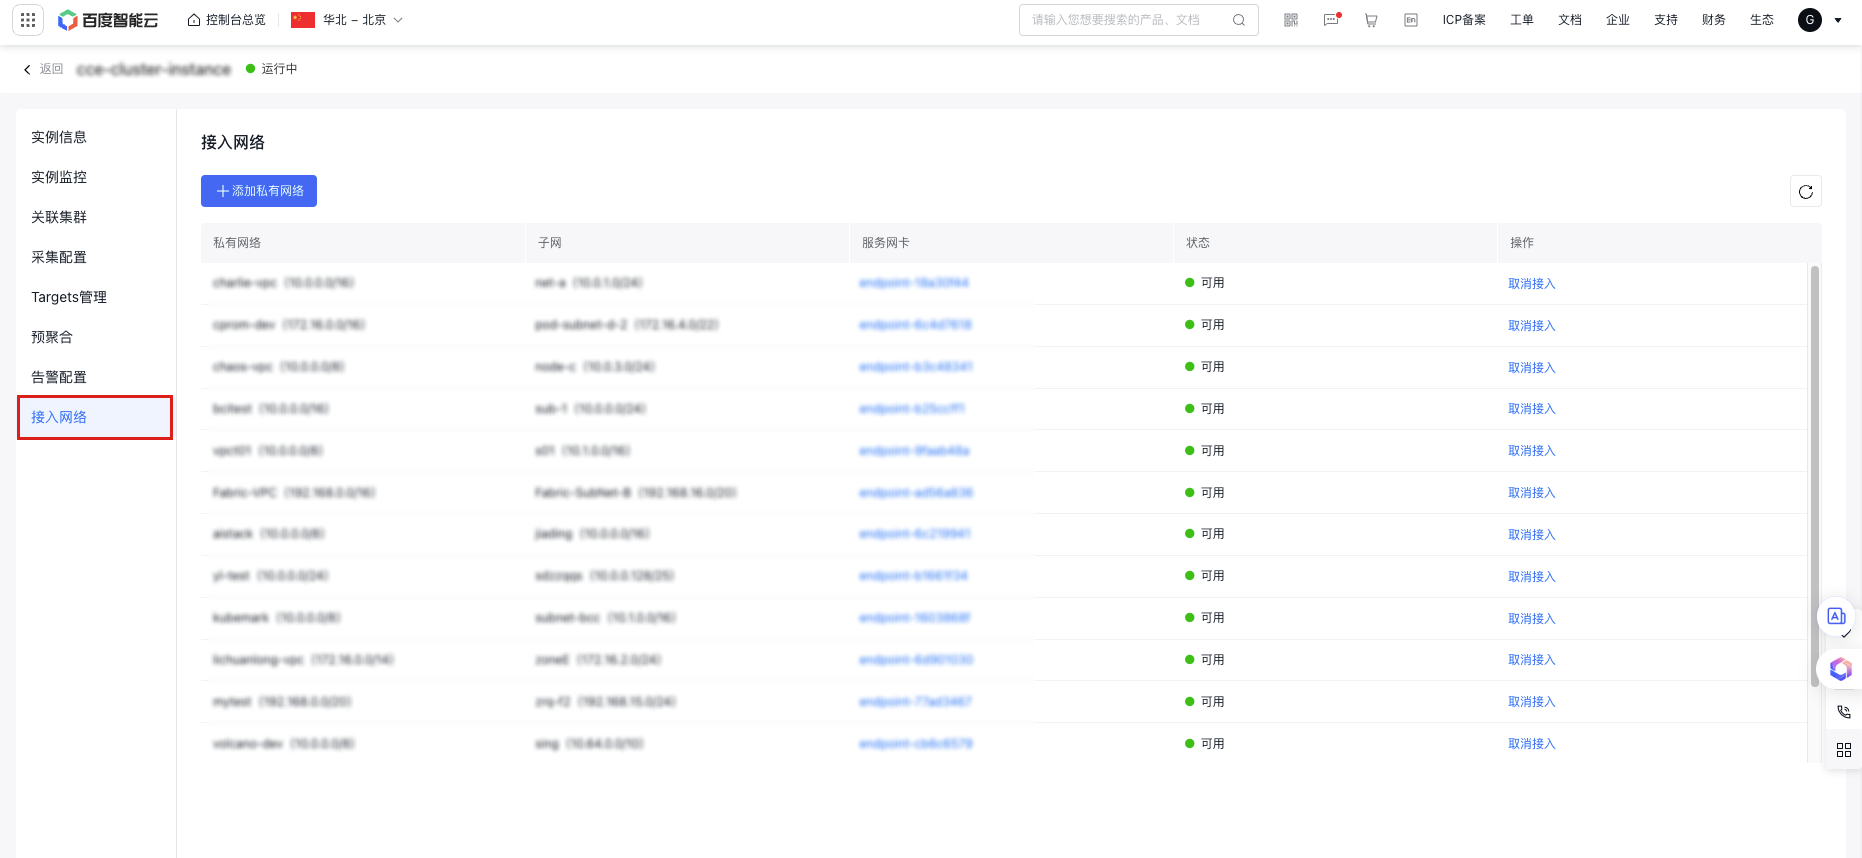Expand the account dropdown arrow
Viewport: 1862px width, 858px height.
[1838, 20]
